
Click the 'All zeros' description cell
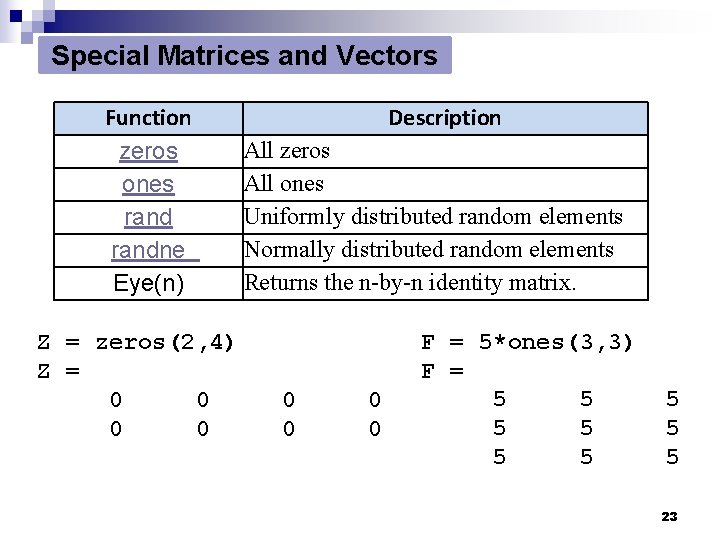point(287,151)
